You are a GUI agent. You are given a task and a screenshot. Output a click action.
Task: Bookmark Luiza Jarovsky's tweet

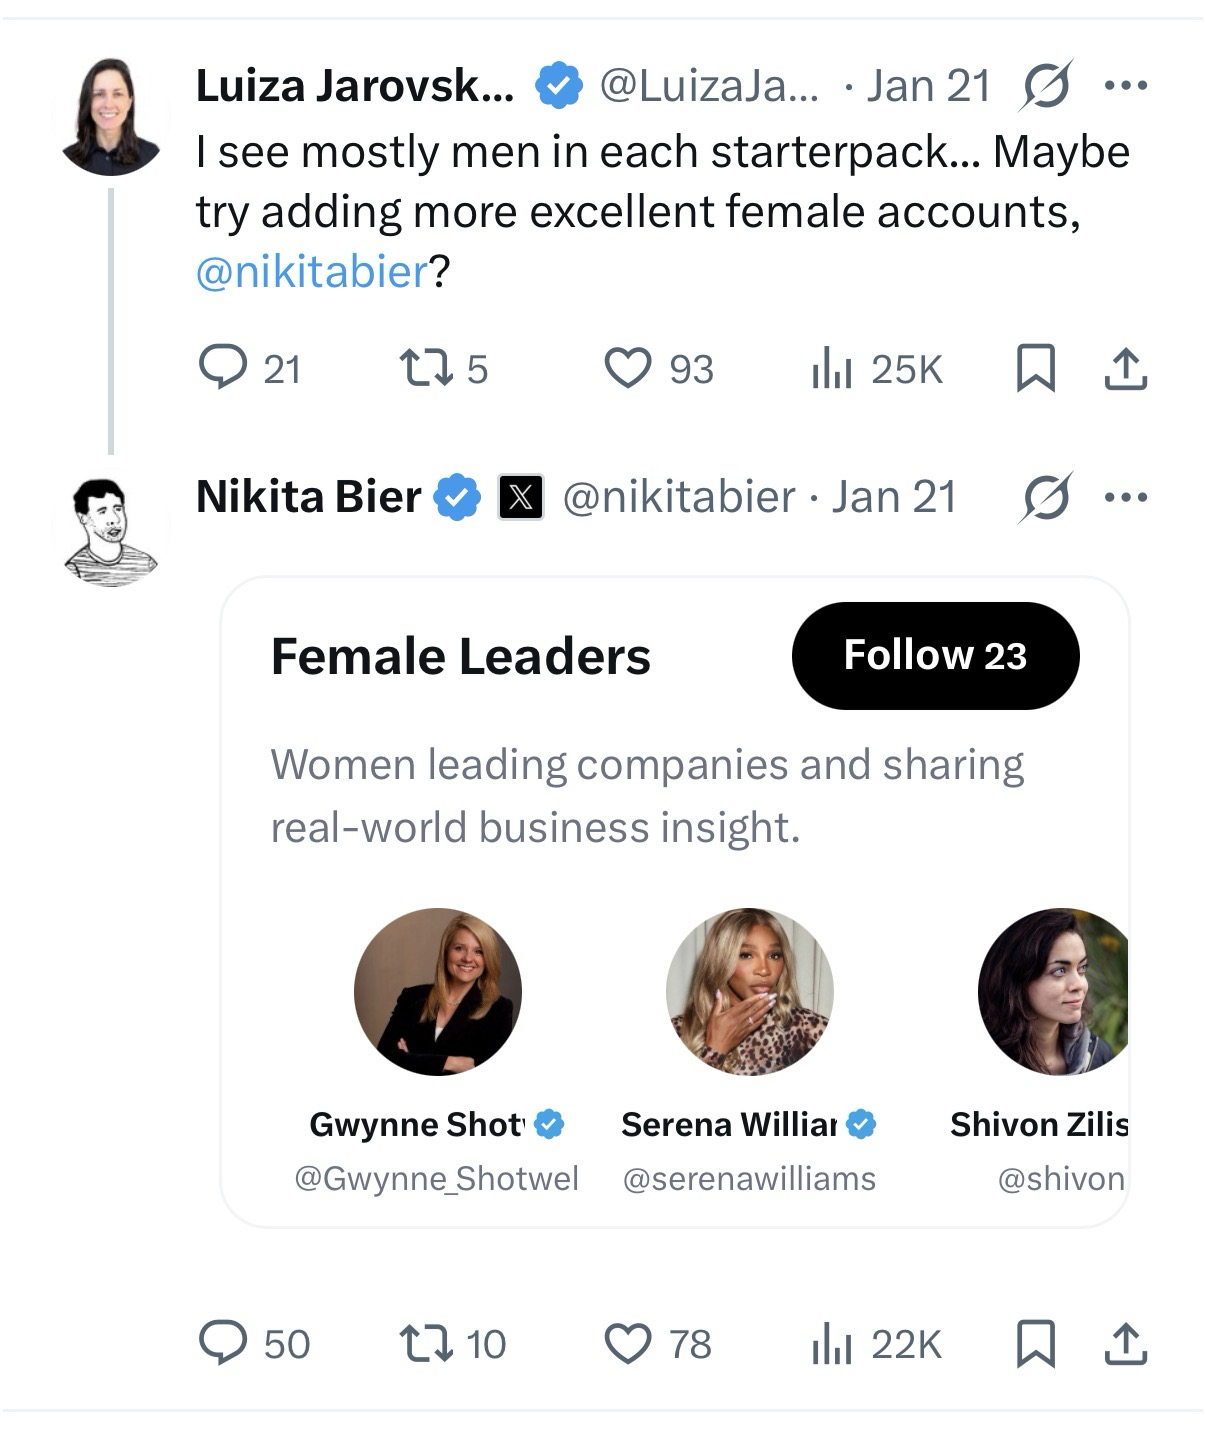pos(1035,368)
